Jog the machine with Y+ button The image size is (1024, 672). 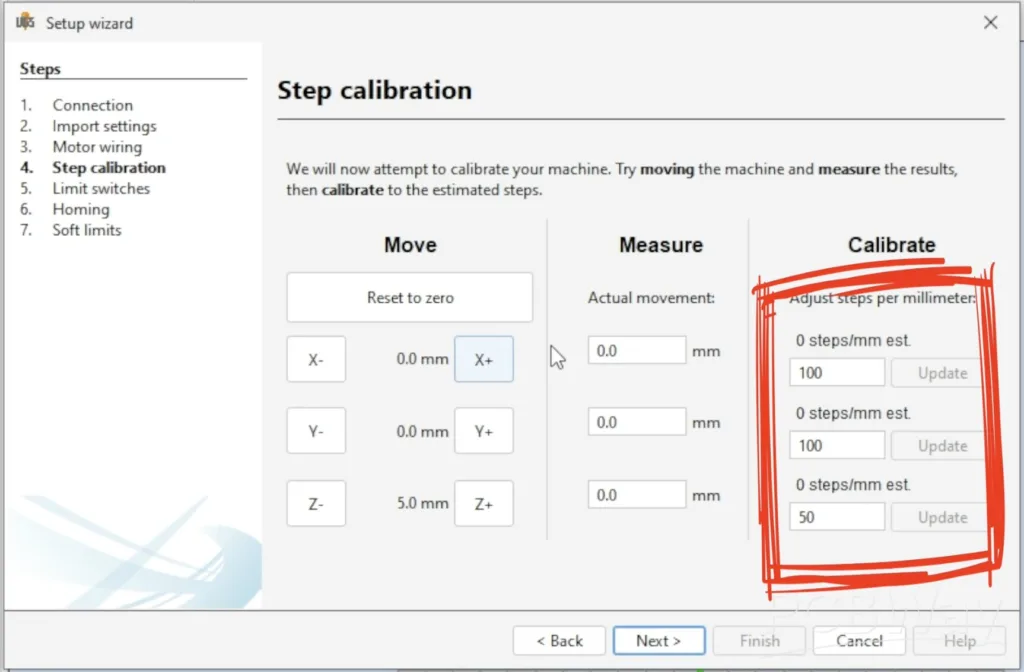[484, 432]
